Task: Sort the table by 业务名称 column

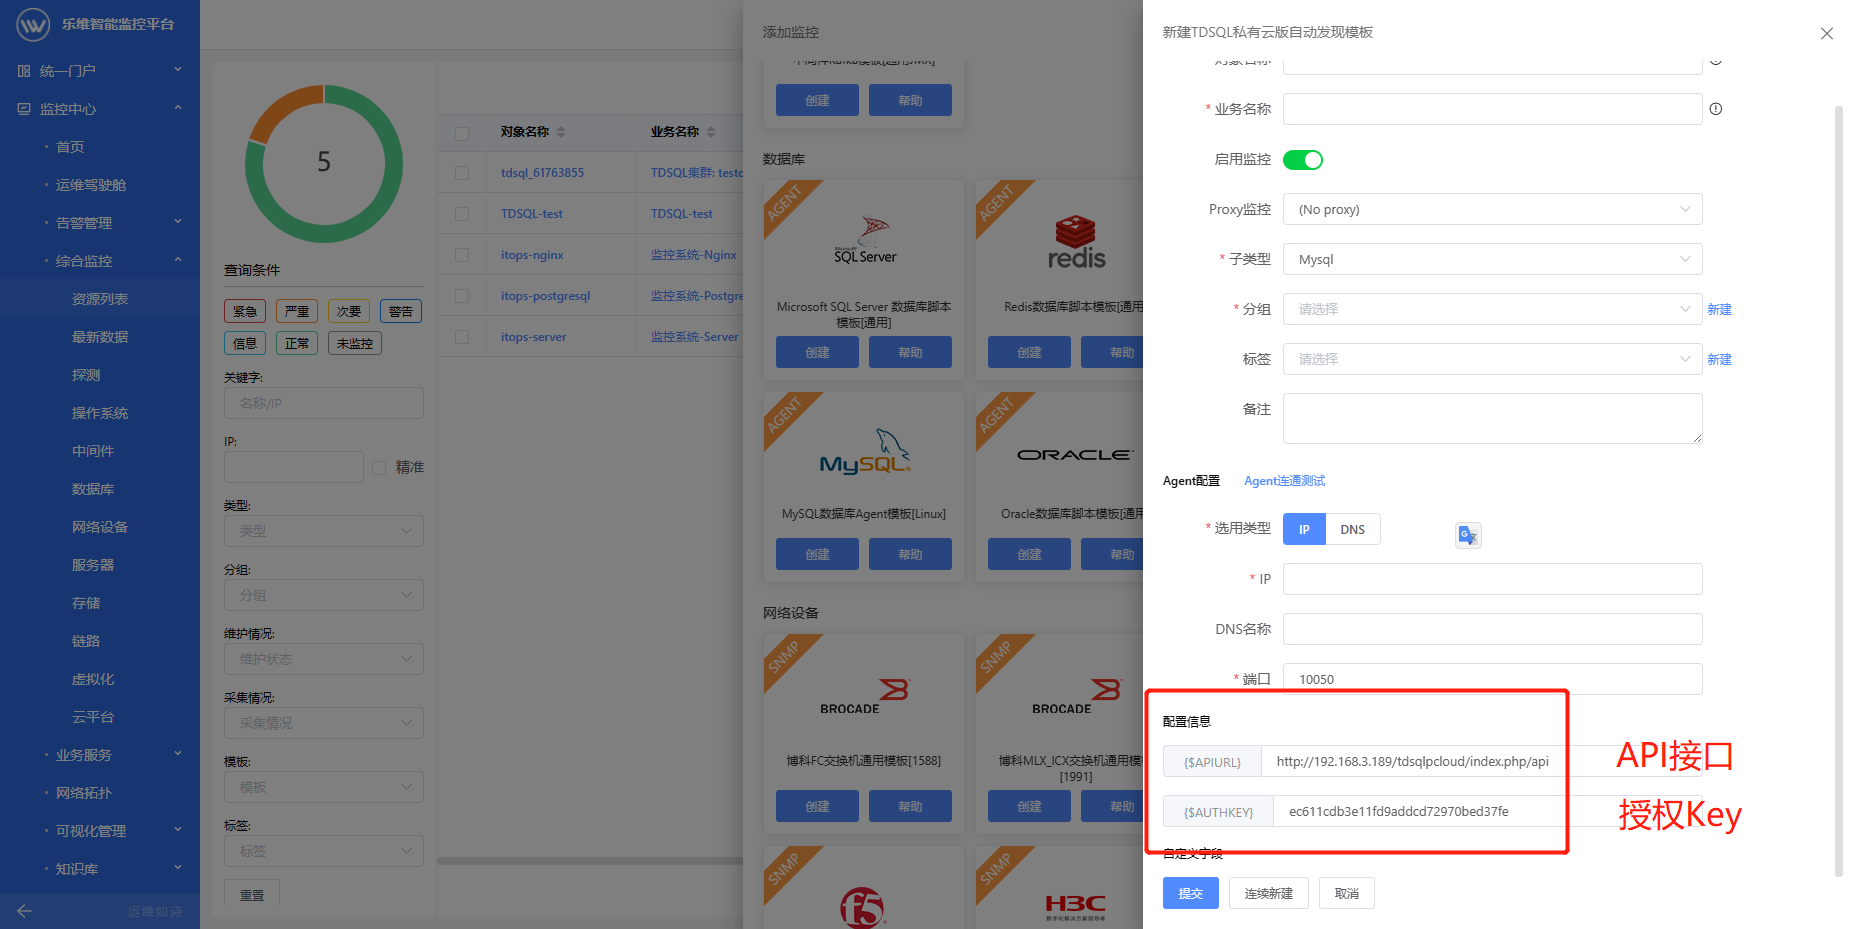Action: [x=711, y=132]
